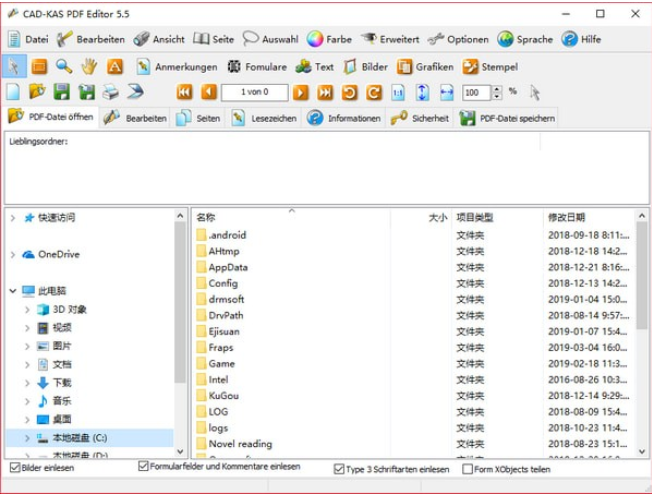Screen dimensions: 652x495
Task: Select the Novel reading folder
Action: click(x=234, y=444)
